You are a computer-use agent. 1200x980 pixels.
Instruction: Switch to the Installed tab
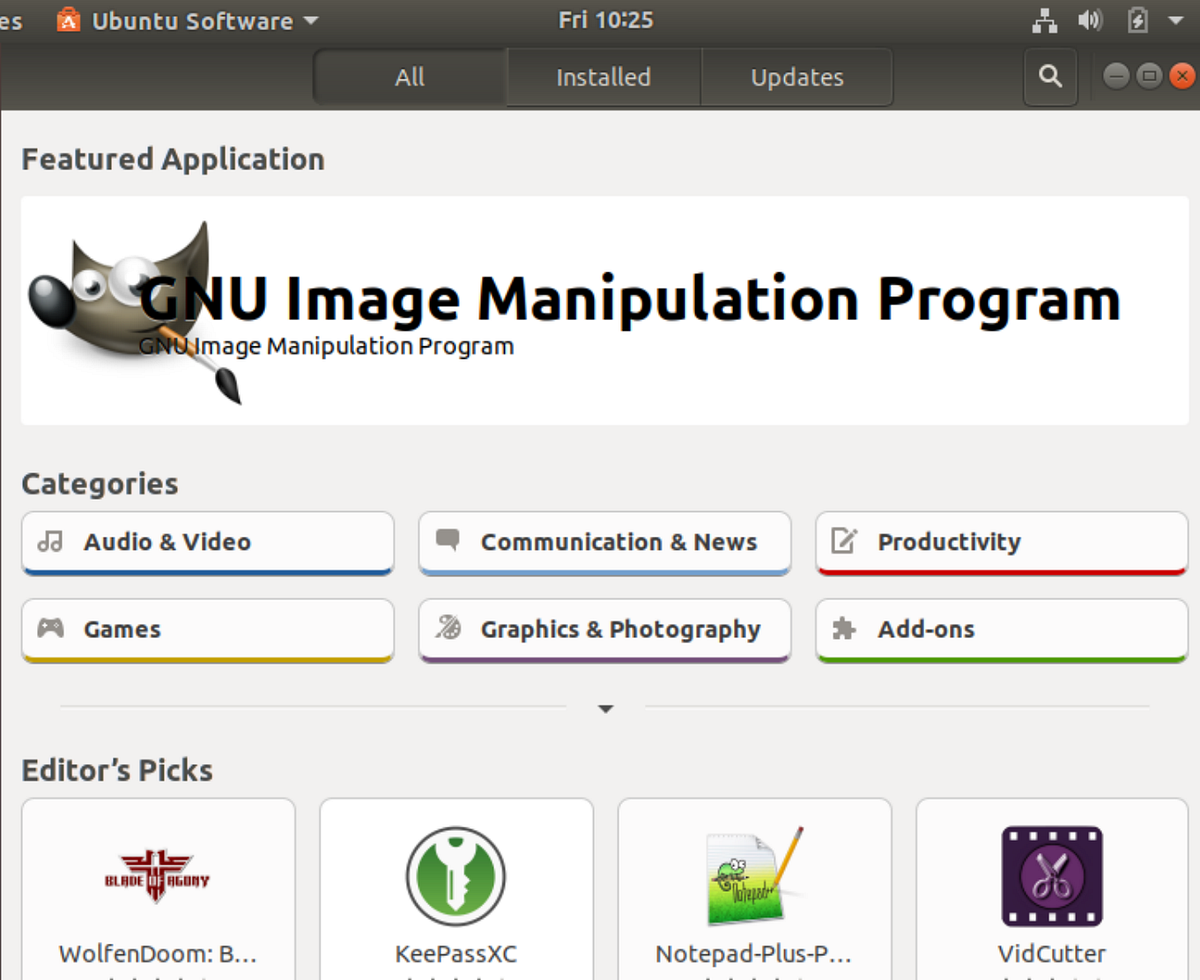click(x=602, y=76)
